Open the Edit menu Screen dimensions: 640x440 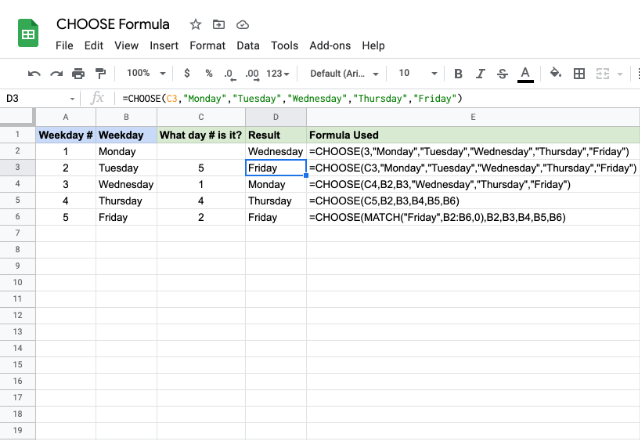[93, 46]
